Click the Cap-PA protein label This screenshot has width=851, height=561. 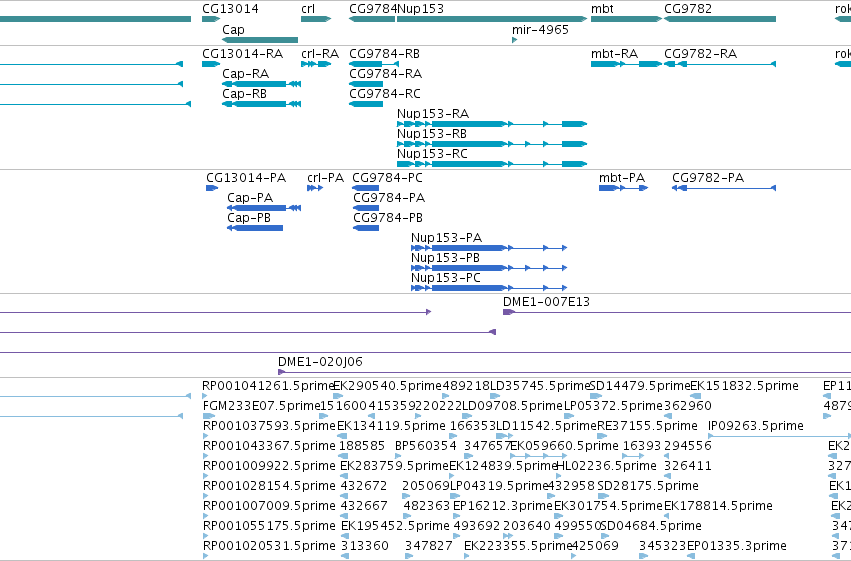pyautogui.click(x=250, y=198)
